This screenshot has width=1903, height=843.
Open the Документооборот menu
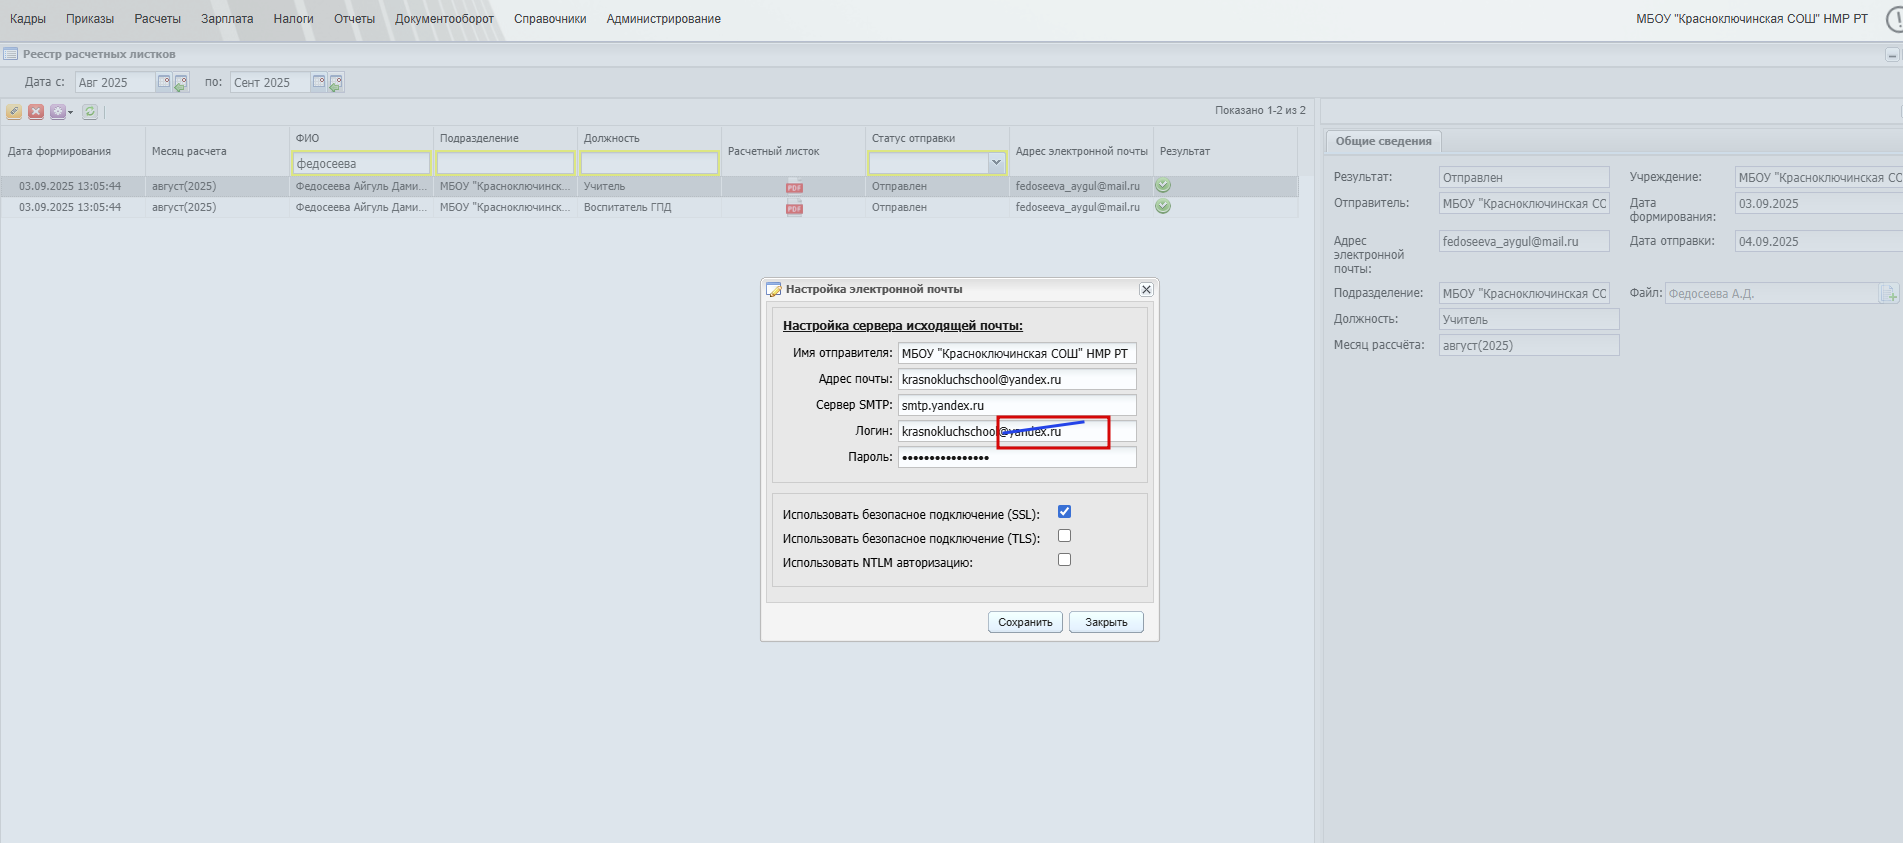point(444,19)
